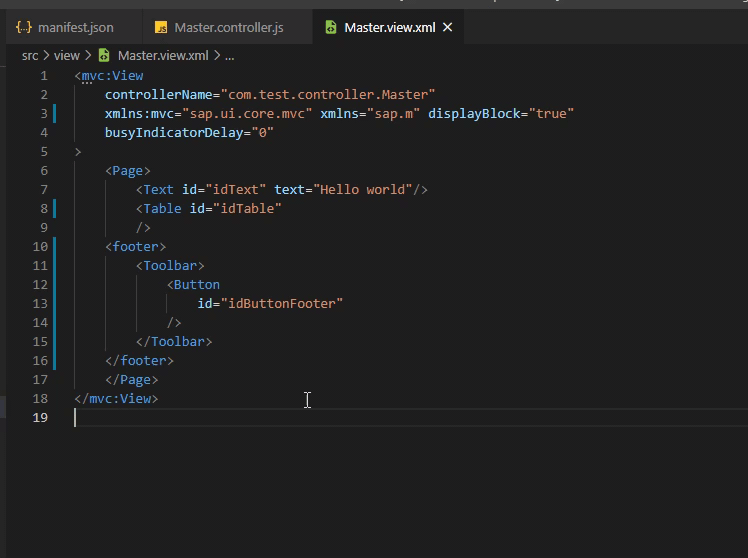Click the busyIndicatorDelay attribute

[x=174, y=133]
